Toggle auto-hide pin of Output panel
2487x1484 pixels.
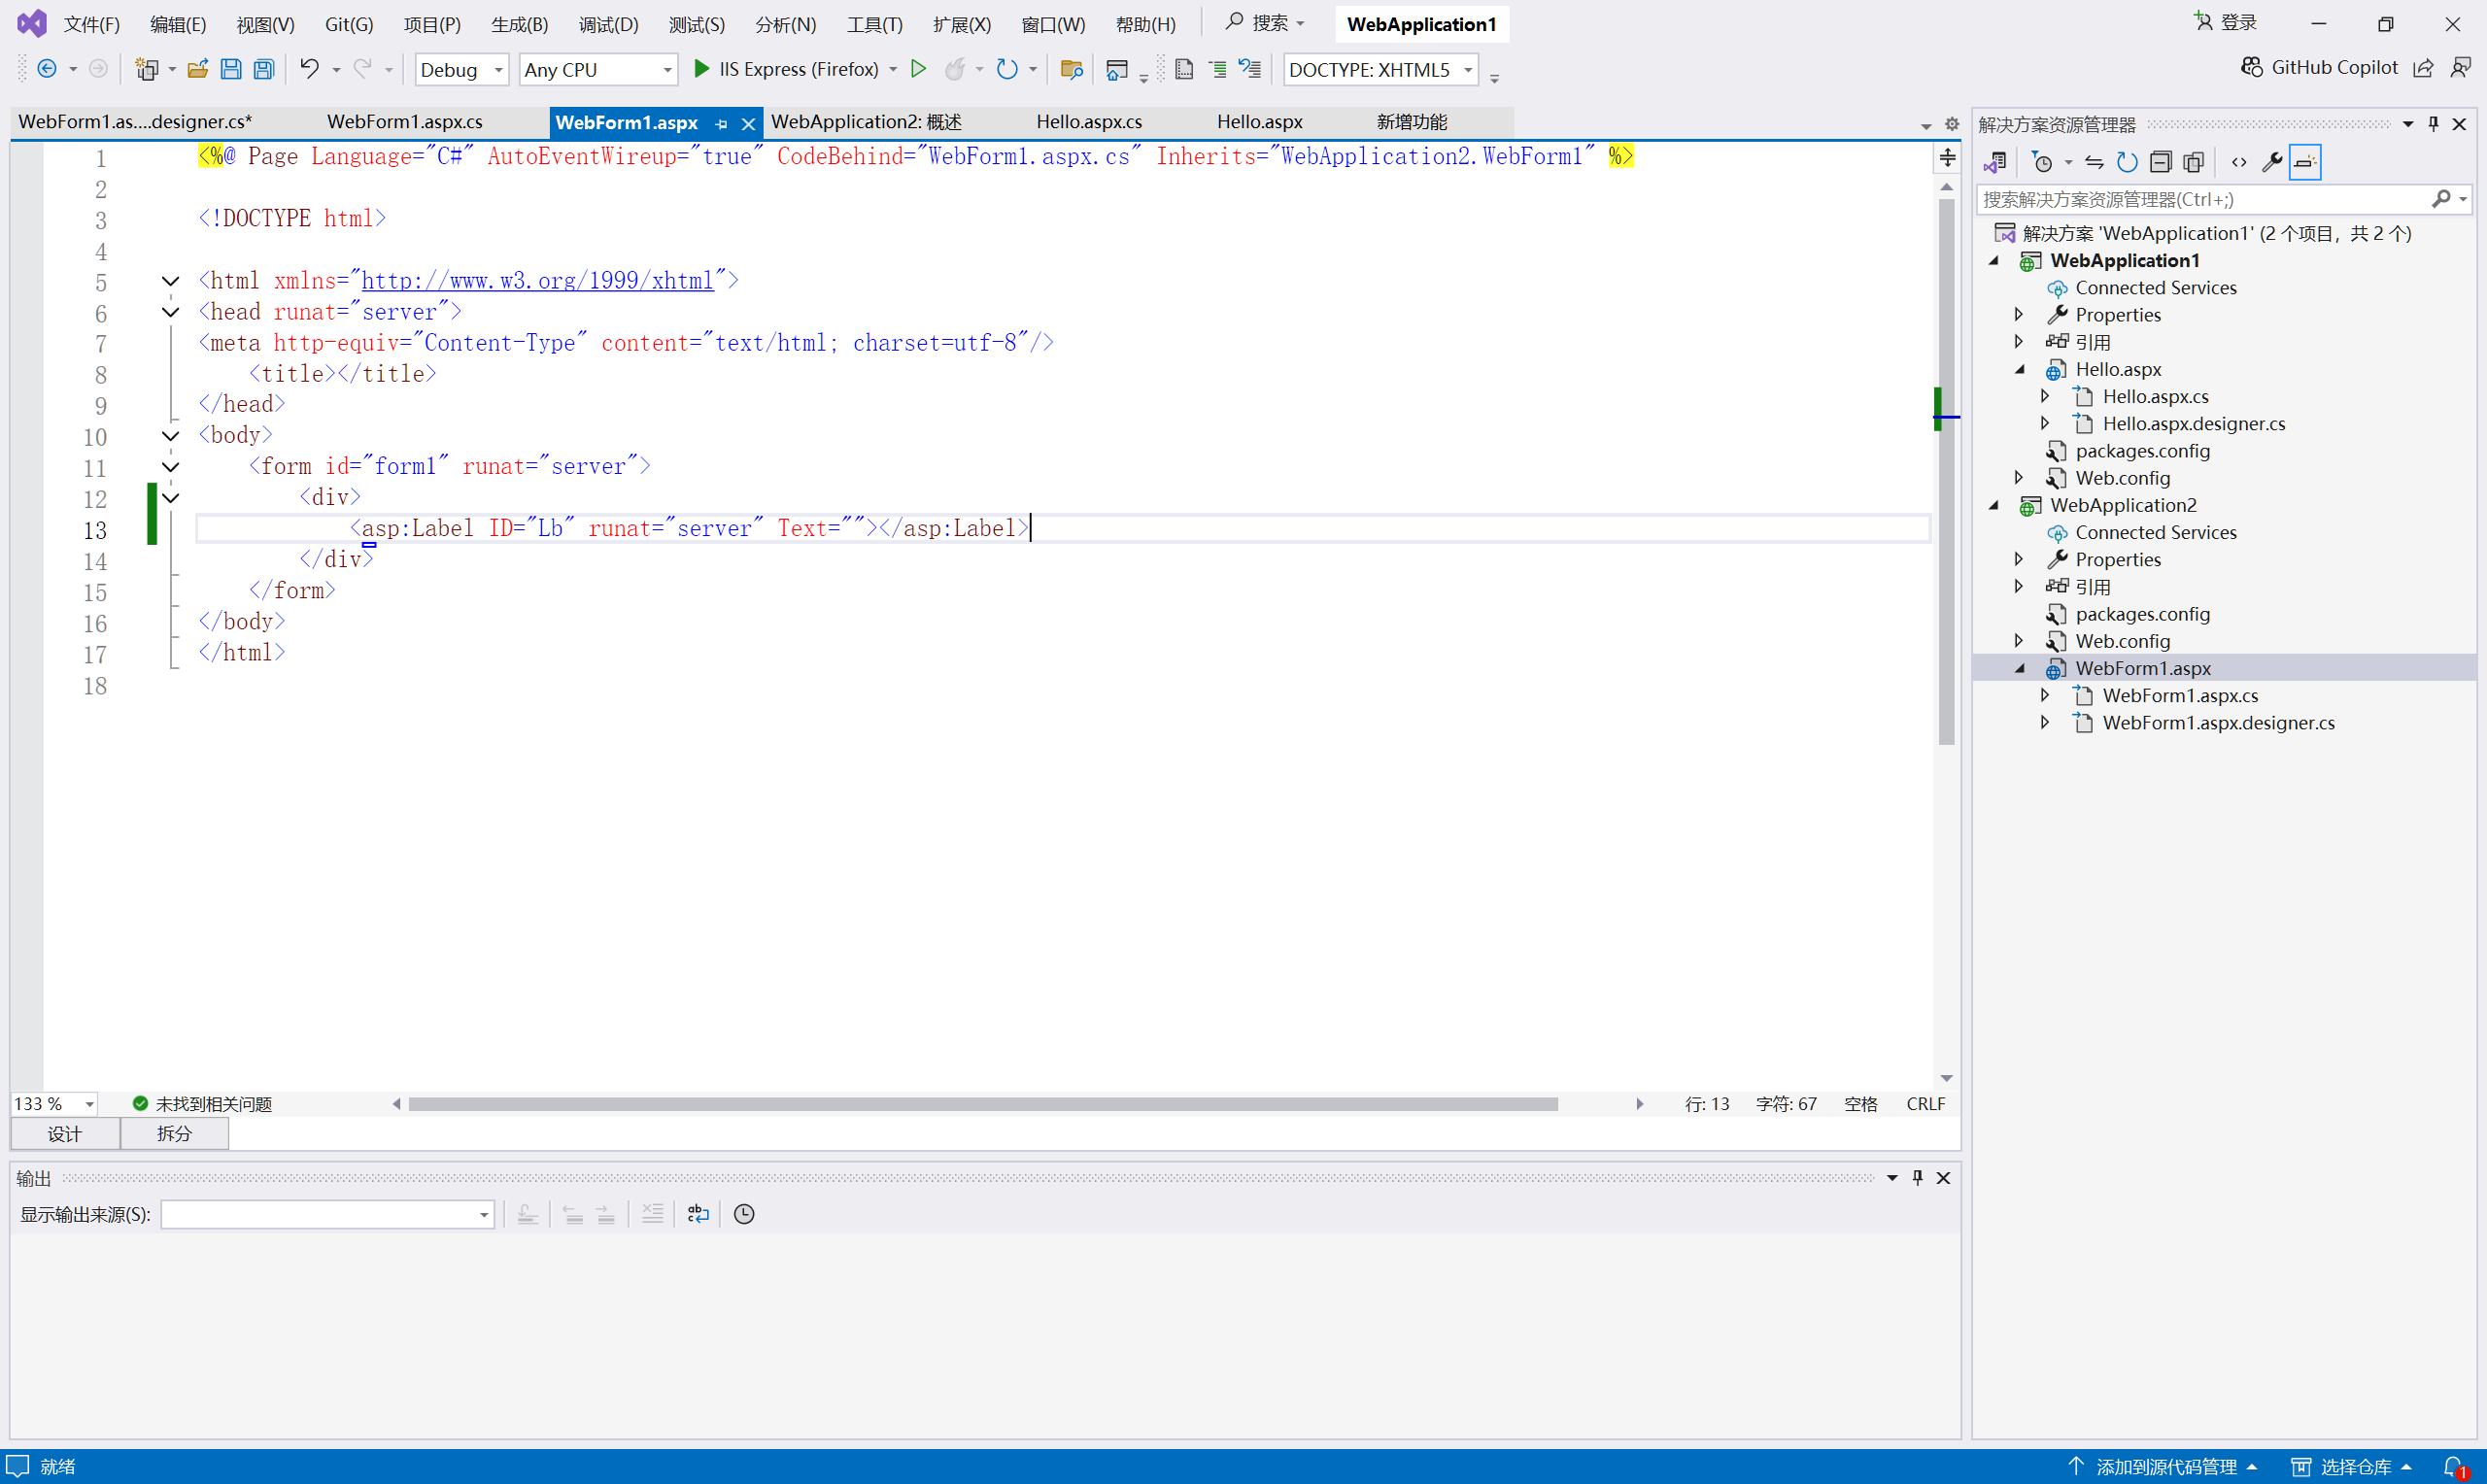(1917, 1177)
